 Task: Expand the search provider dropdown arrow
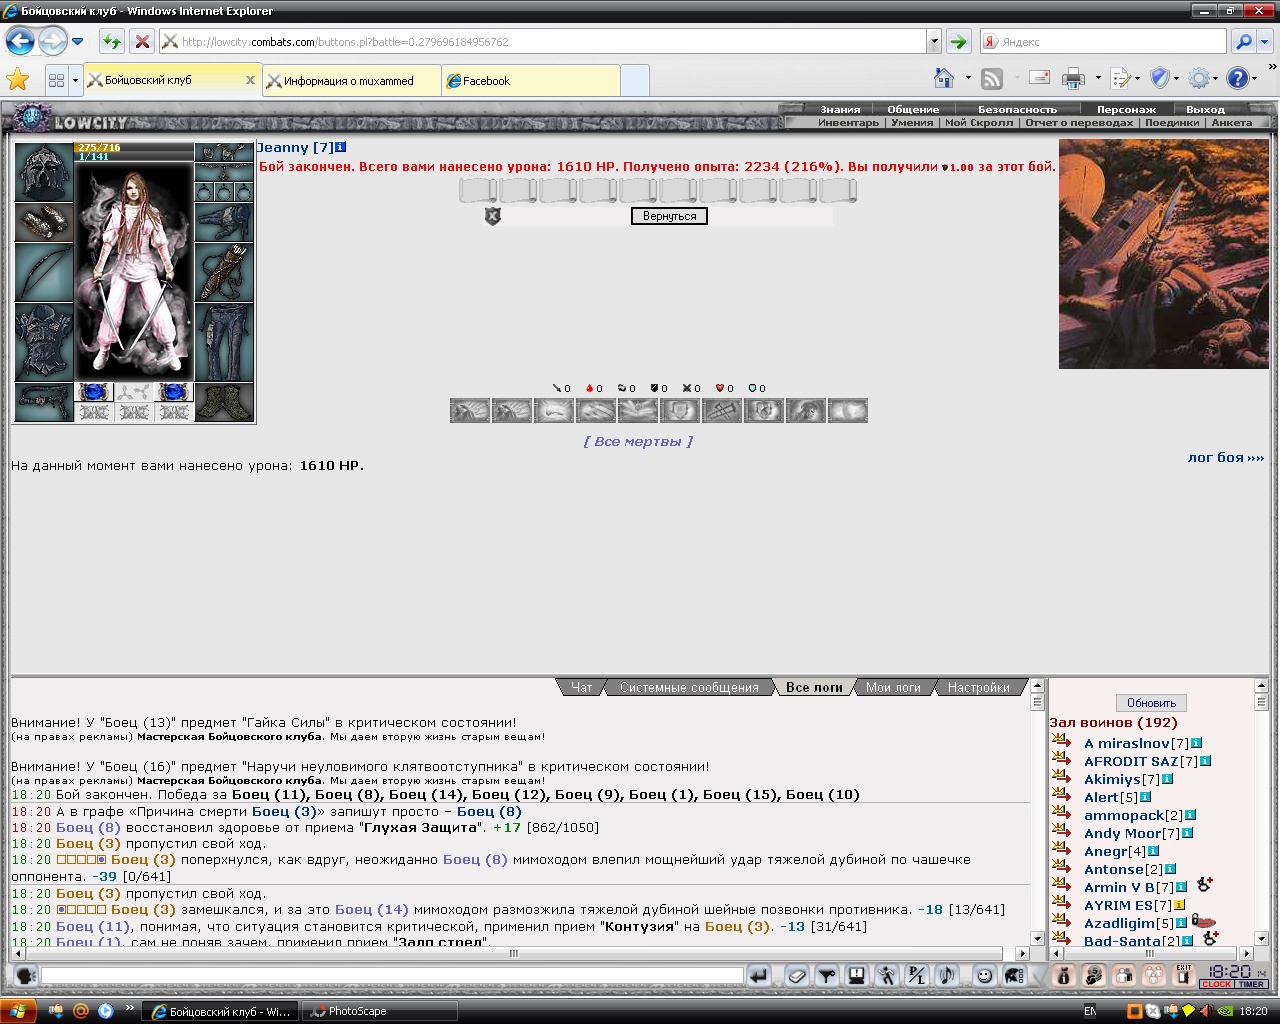tap(1265, 42)
